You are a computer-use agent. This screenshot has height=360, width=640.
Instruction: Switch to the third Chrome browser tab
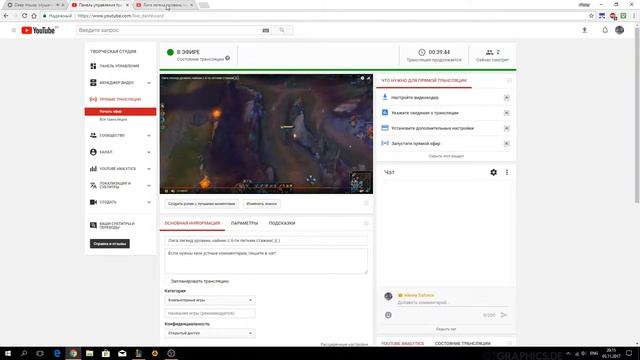pyautogui.click(x=165, y=5)
